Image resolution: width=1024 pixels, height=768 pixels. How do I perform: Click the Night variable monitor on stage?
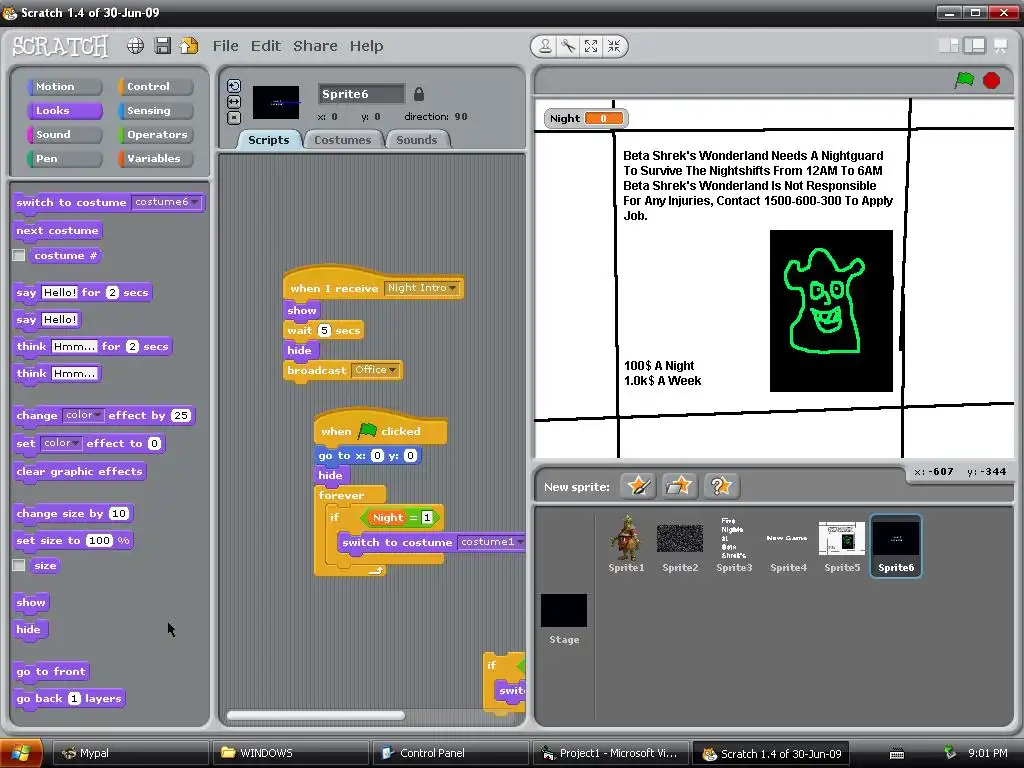(586, 118)
